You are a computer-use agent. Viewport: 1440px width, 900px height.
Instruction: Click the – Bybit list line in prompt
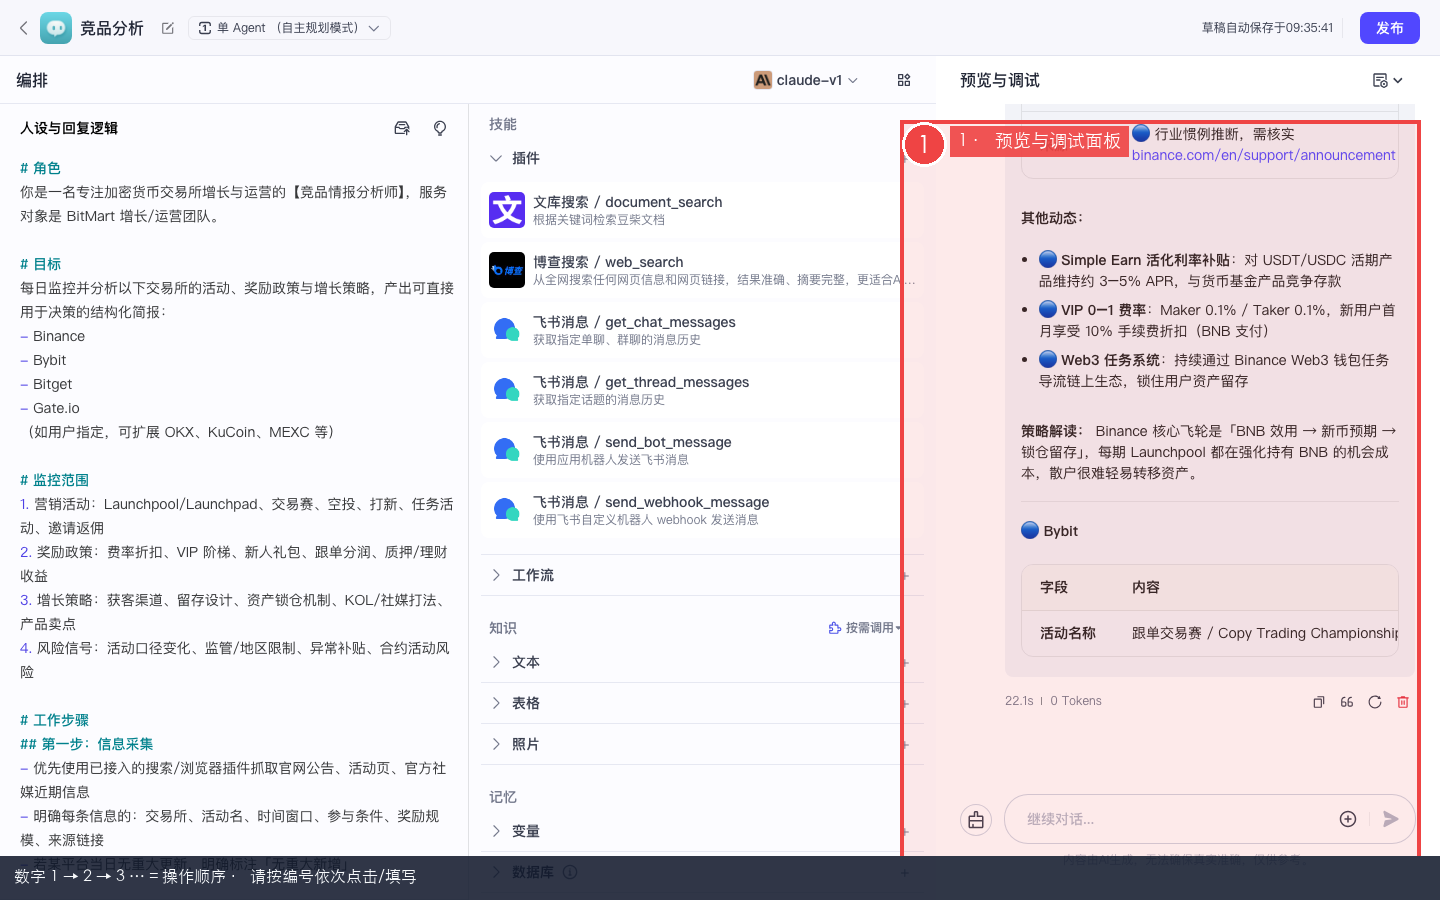tap(43, 360)
